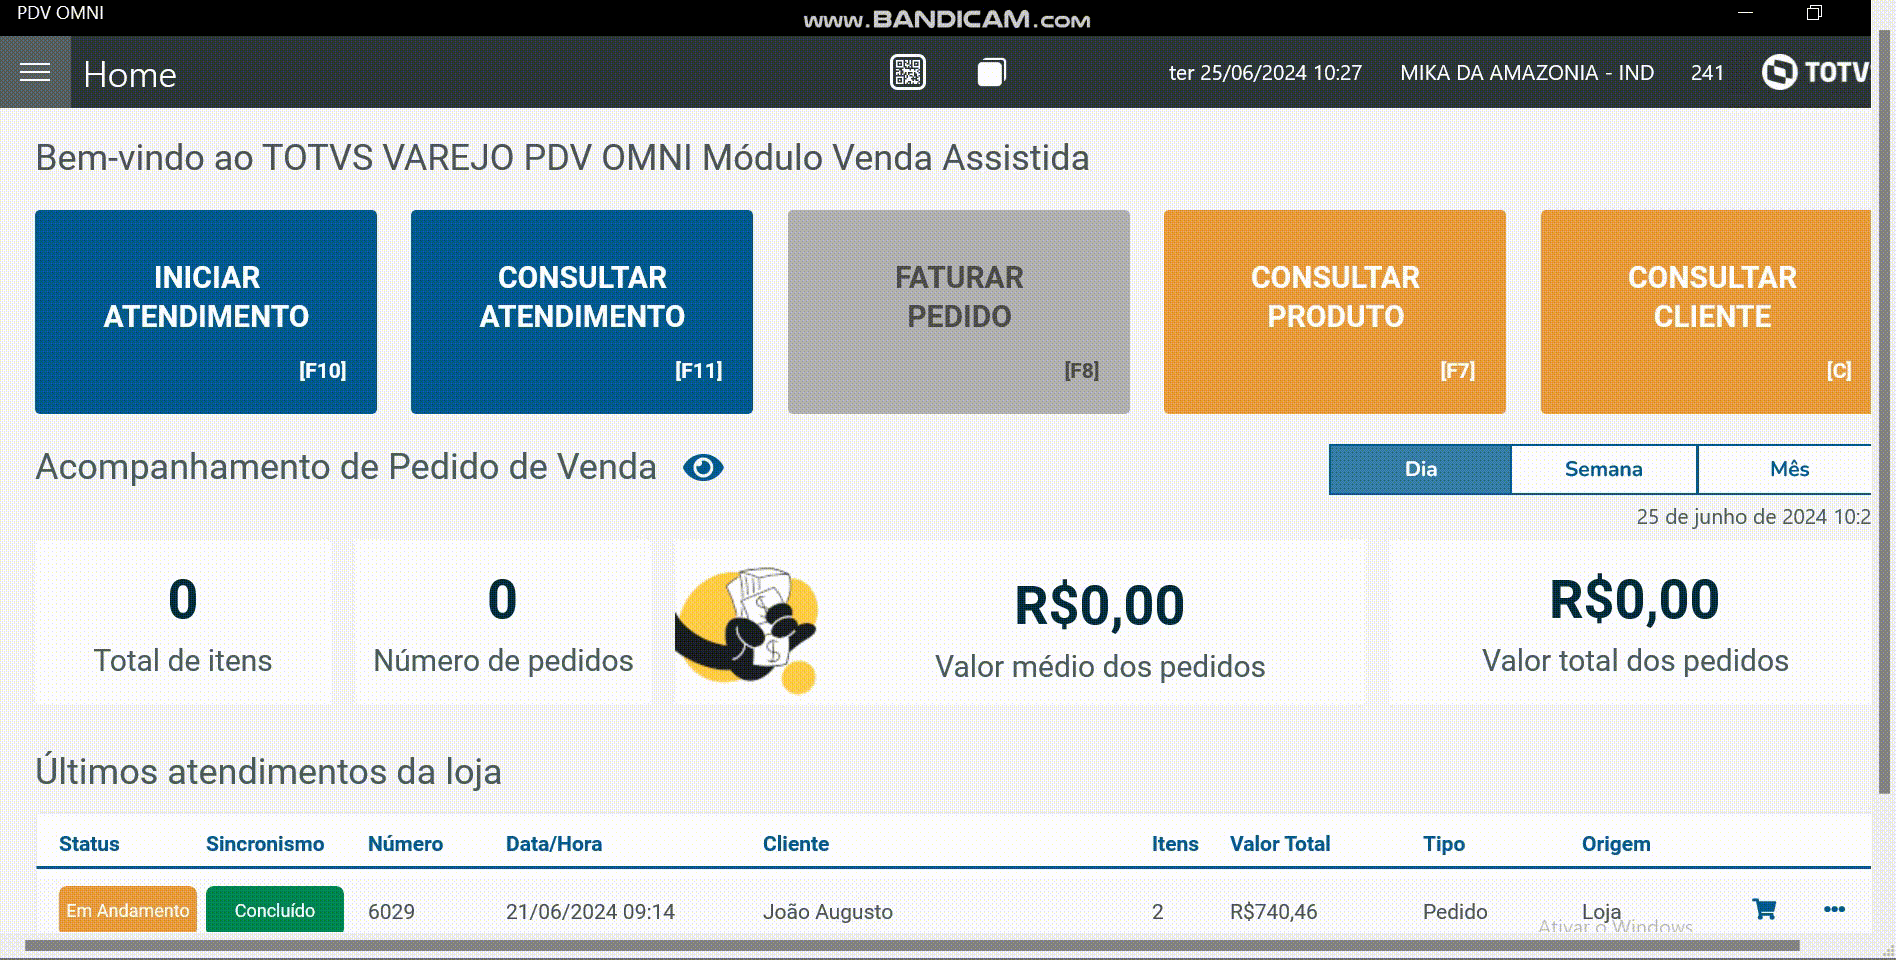Click the Cliente column header
Screen dimensions: 1896x960
[x=796, y=844]
